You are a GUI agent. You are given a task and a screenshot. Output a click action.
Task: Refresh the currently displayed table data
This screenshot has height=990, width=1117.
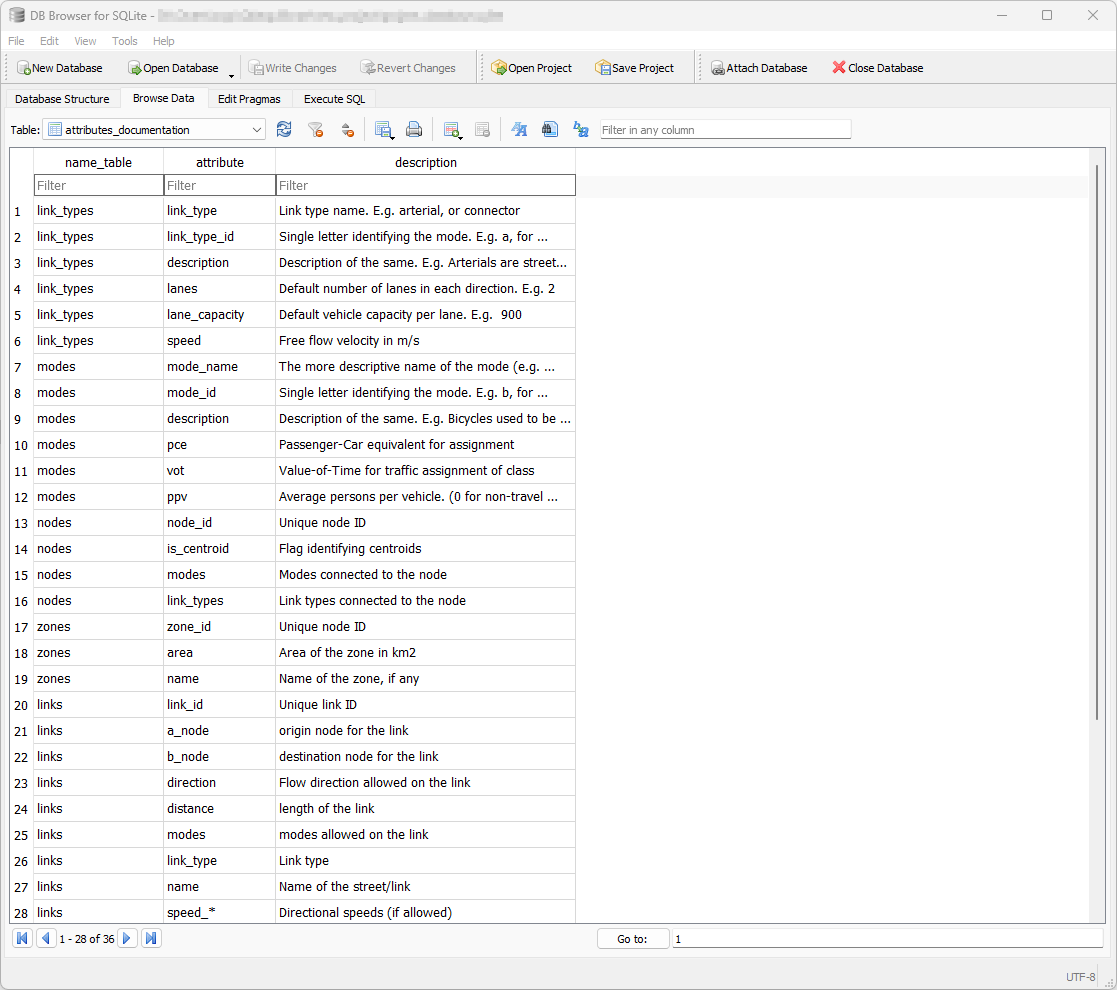[285, 129]
